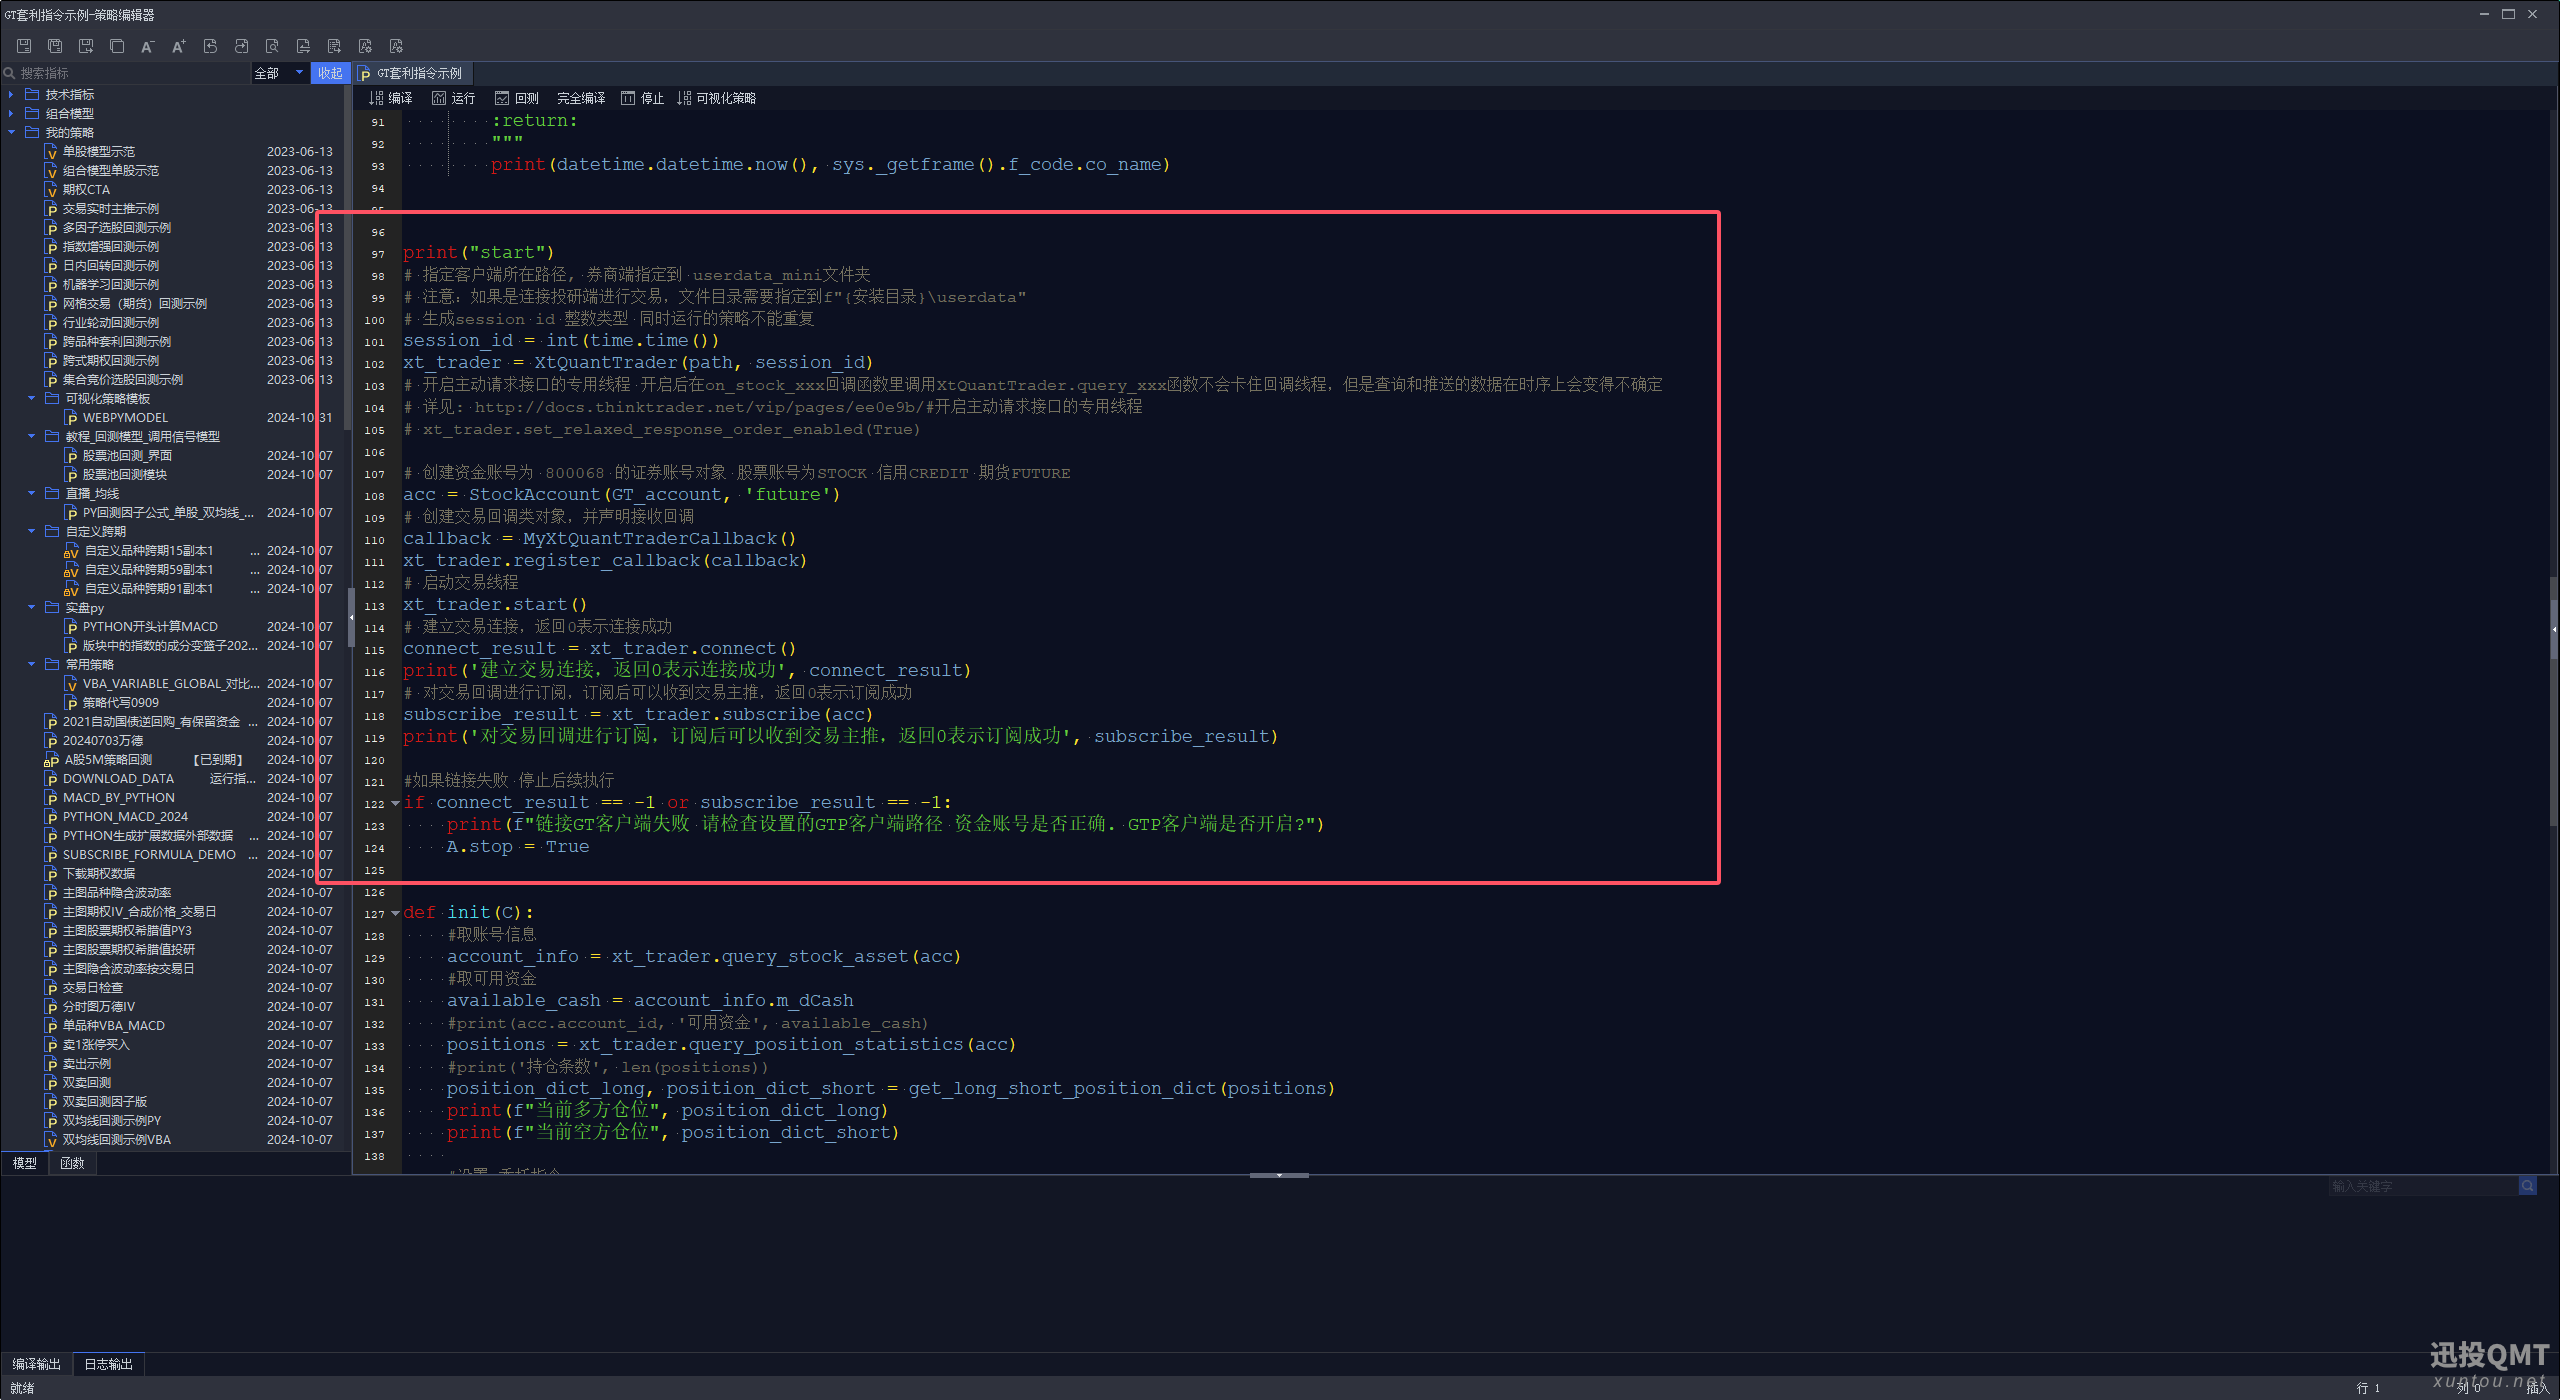Collapse the 实盘py folder
The width and height of the screenshot is (2560, 1400).
click(x=31, y=608)
